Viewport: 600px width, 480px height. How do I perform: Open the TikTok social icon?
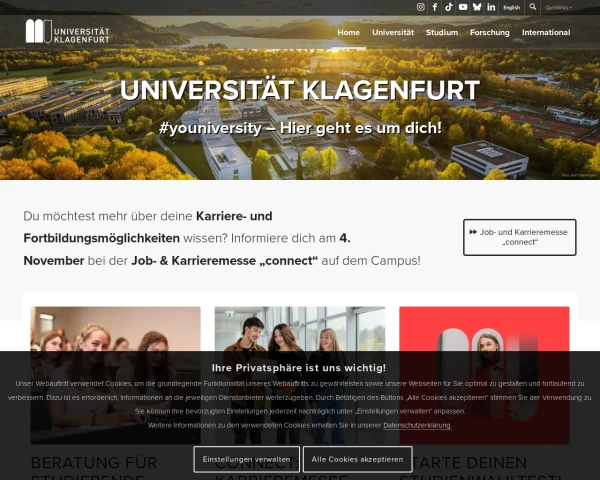pyautogui.click(x=449, y=7)
